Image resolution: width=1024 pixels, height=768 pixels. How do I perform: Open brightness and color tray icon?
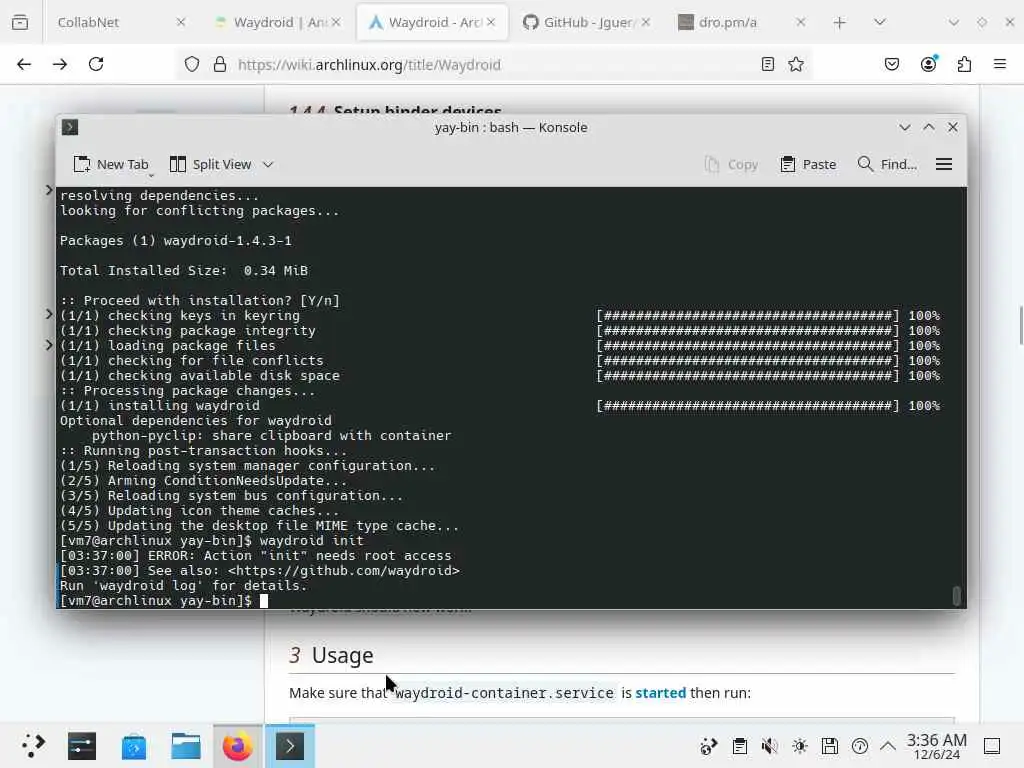point(799,746)
